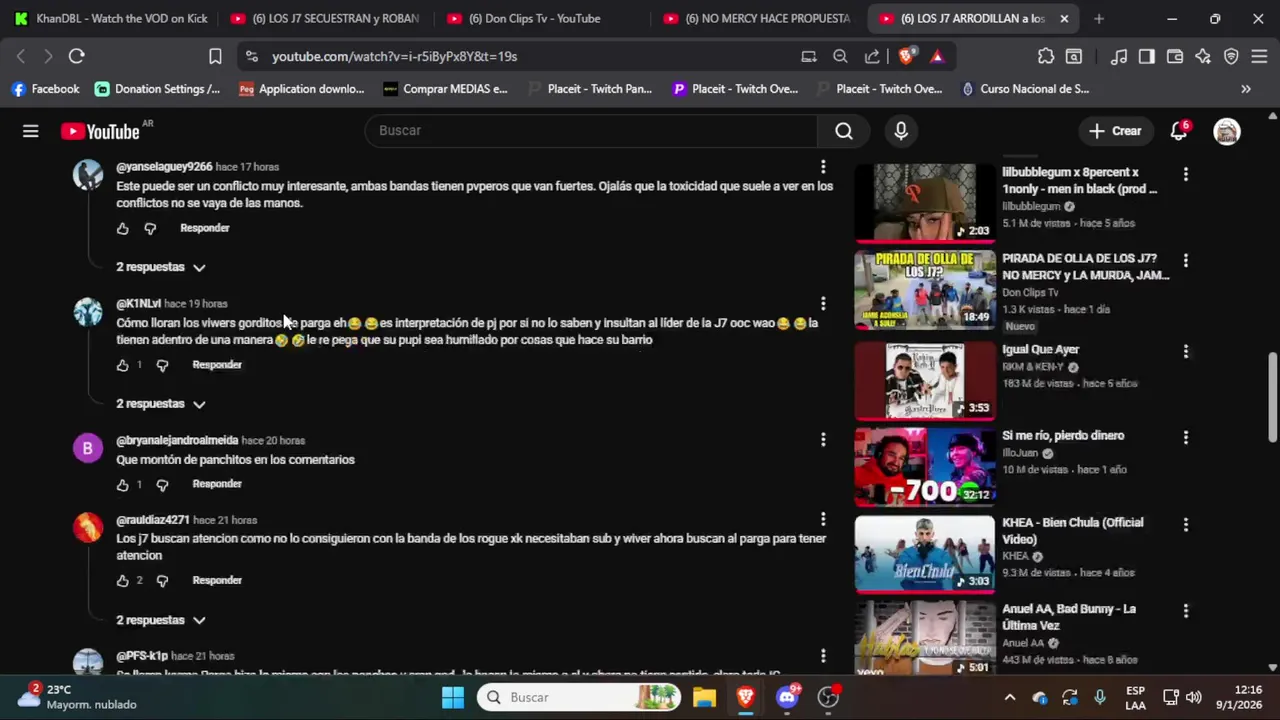Dislike the comment by @K1NLvl

coord(162,365)
